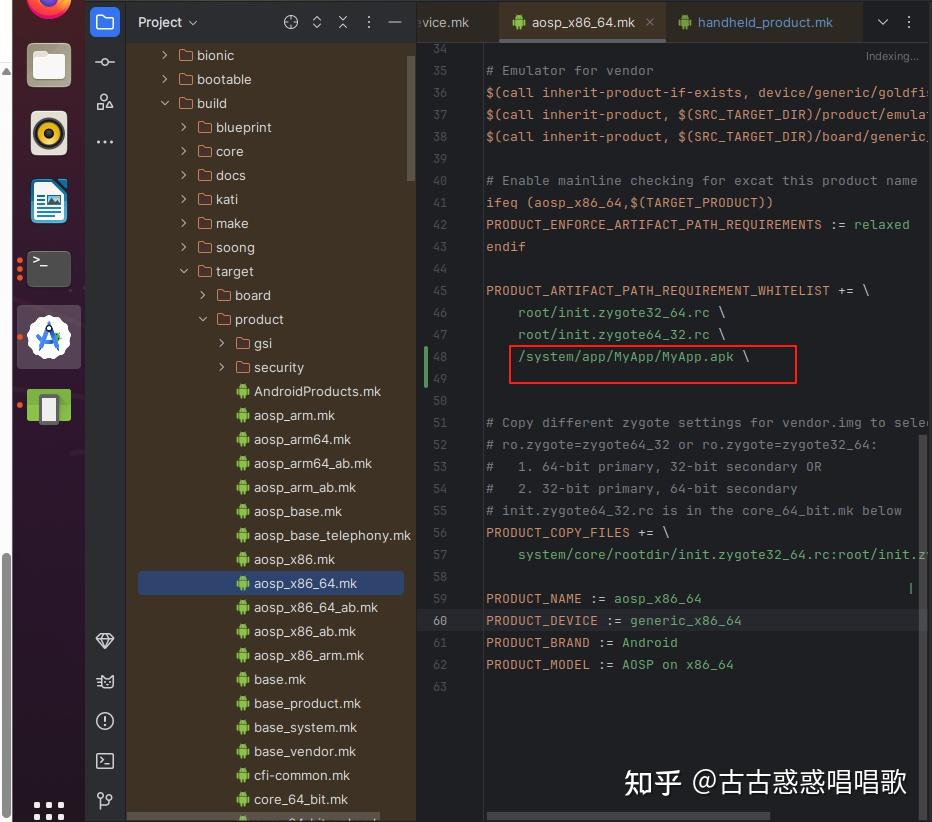Image resolution: width=932 pixels, height=822 pixels.
Task: Open Android Studio in Ubuntu dock
Action: (x=49, y=337)
